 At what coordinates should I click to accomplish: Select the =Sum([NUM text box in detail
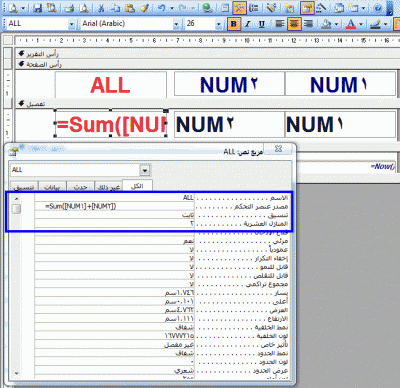click(x=111, y=123)
